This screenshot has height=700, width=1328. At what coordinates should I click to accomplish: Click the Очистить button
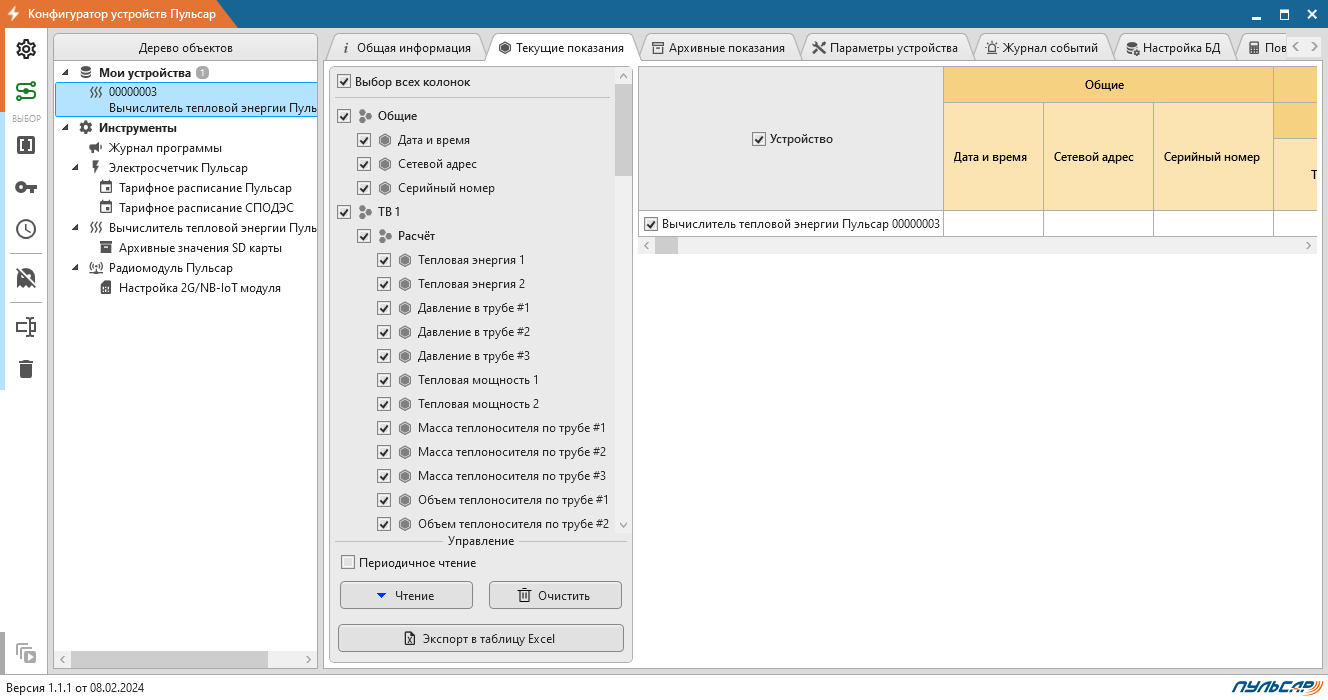click(555, 595)
